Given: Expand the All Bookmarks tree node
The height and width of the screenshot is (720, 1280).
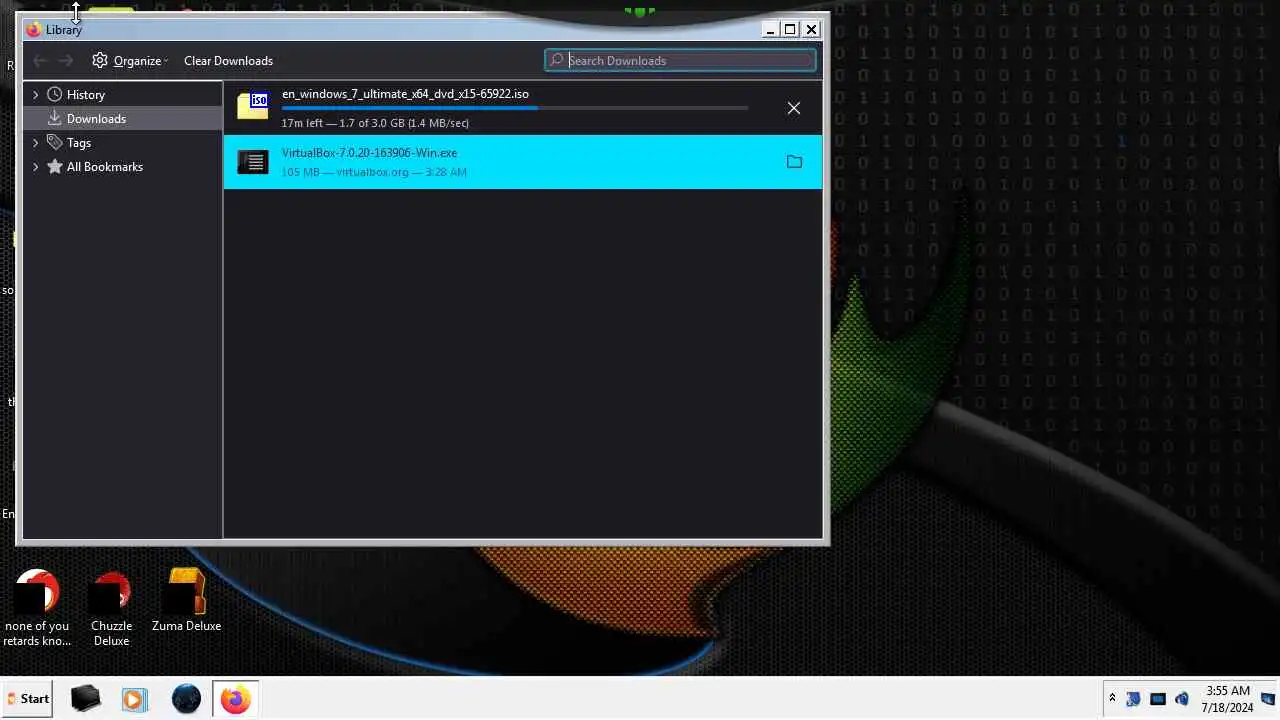Looking at the screenshot, I should 36,167.
